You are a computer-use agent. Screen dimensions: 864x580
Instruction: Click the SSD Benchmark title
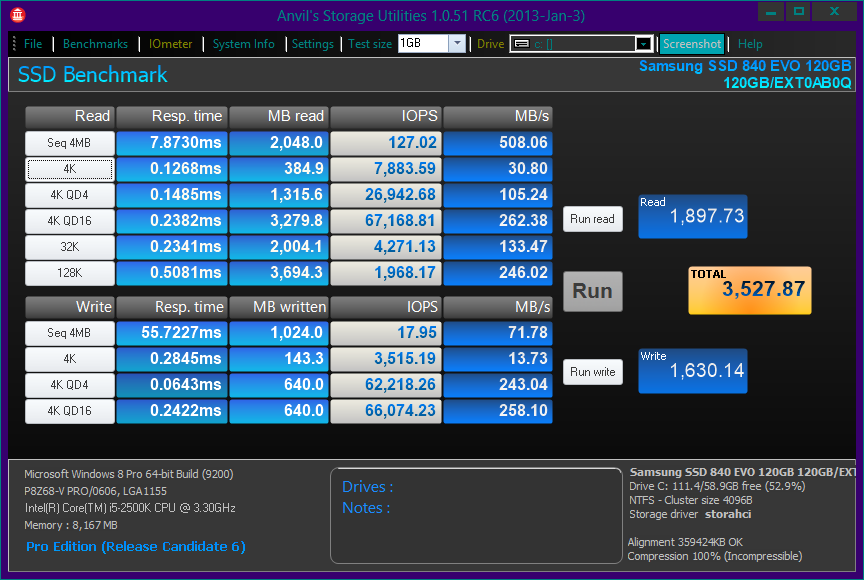pyautogui.click(x=92, y=75)
